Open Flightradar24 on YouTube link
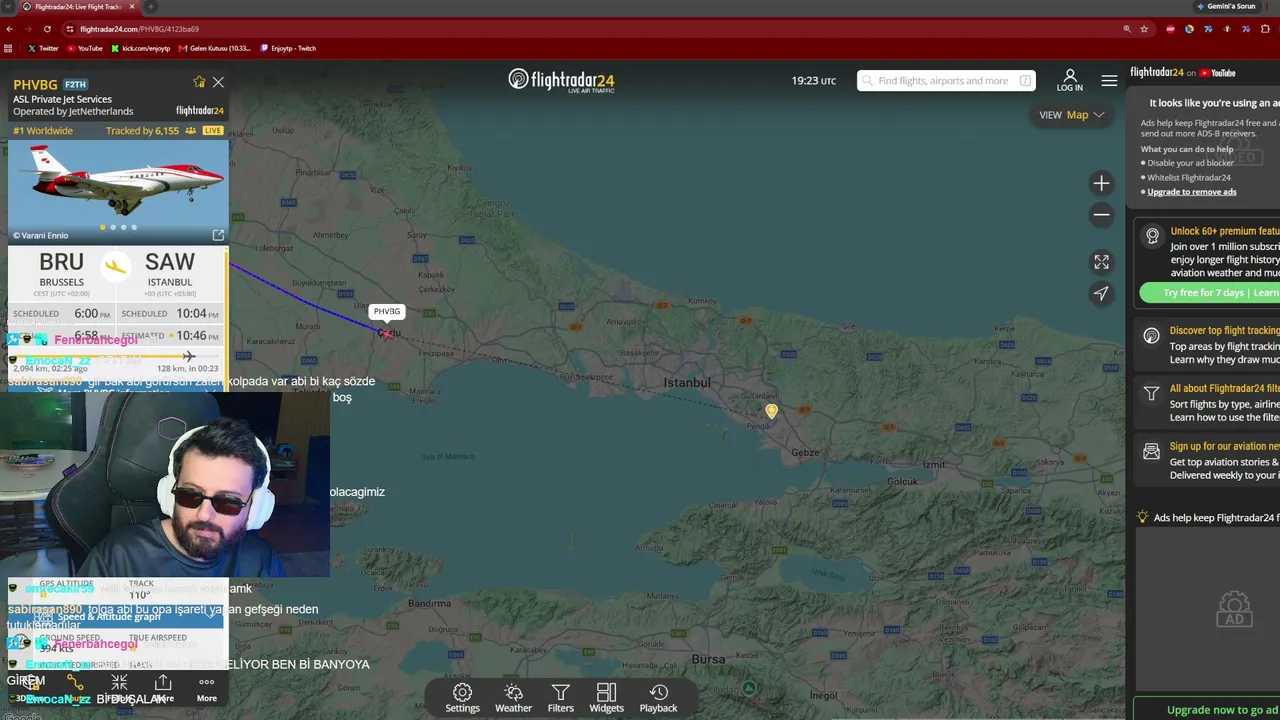The image size is (1280, 720). (1183, 73)
